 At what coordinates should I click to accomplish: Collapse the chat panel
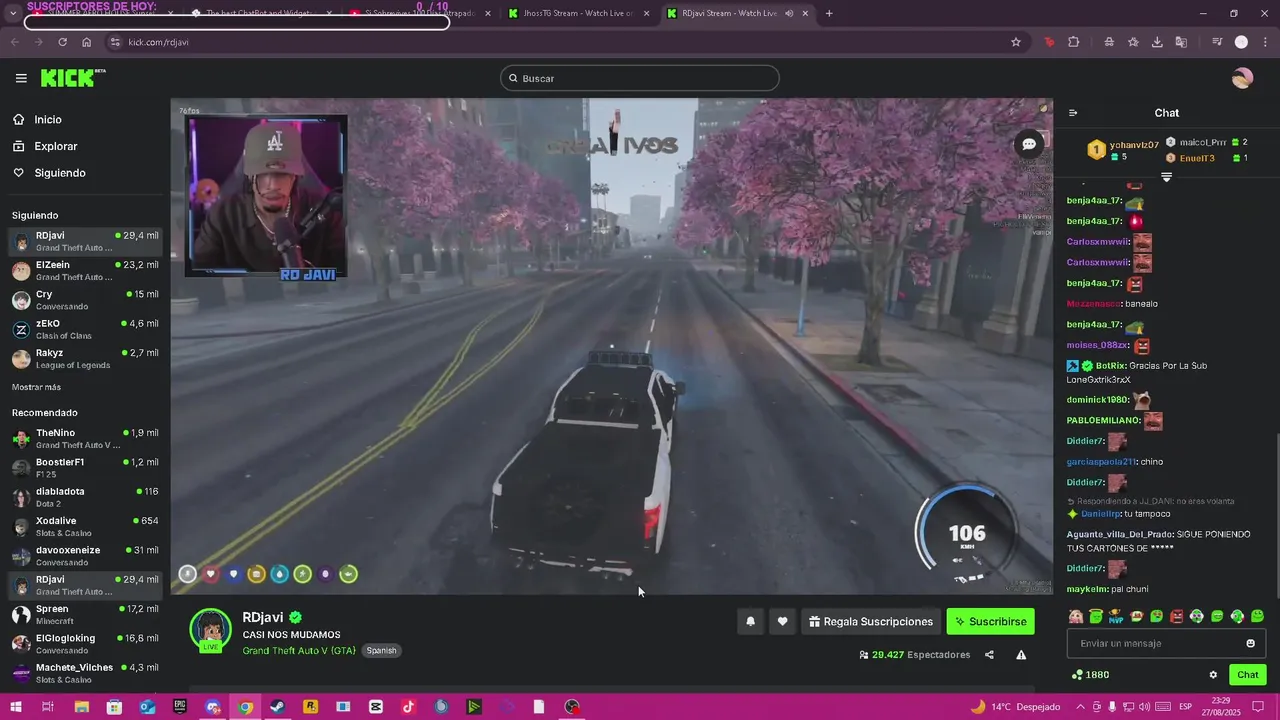(x=1073, y=113)
